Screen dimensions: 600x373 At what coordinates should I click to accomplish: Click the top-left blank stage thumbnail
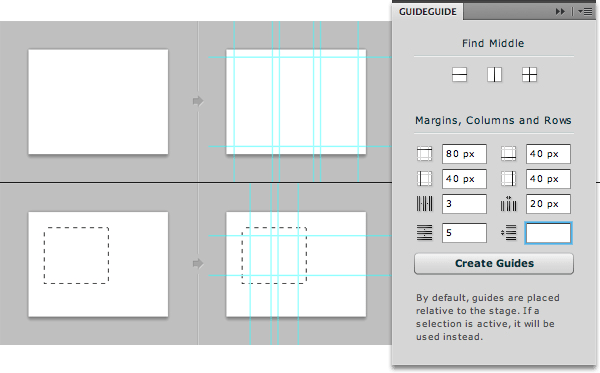click(98, 102)
